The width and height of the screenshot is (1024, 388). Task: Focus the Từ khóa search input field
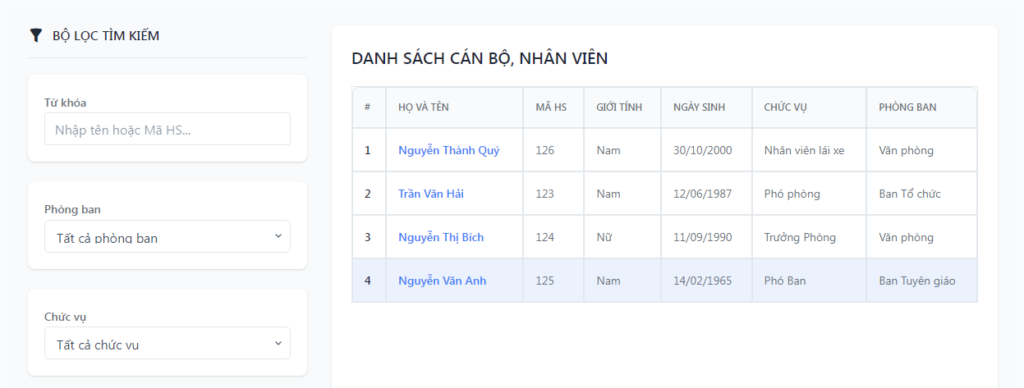(167, 129)
